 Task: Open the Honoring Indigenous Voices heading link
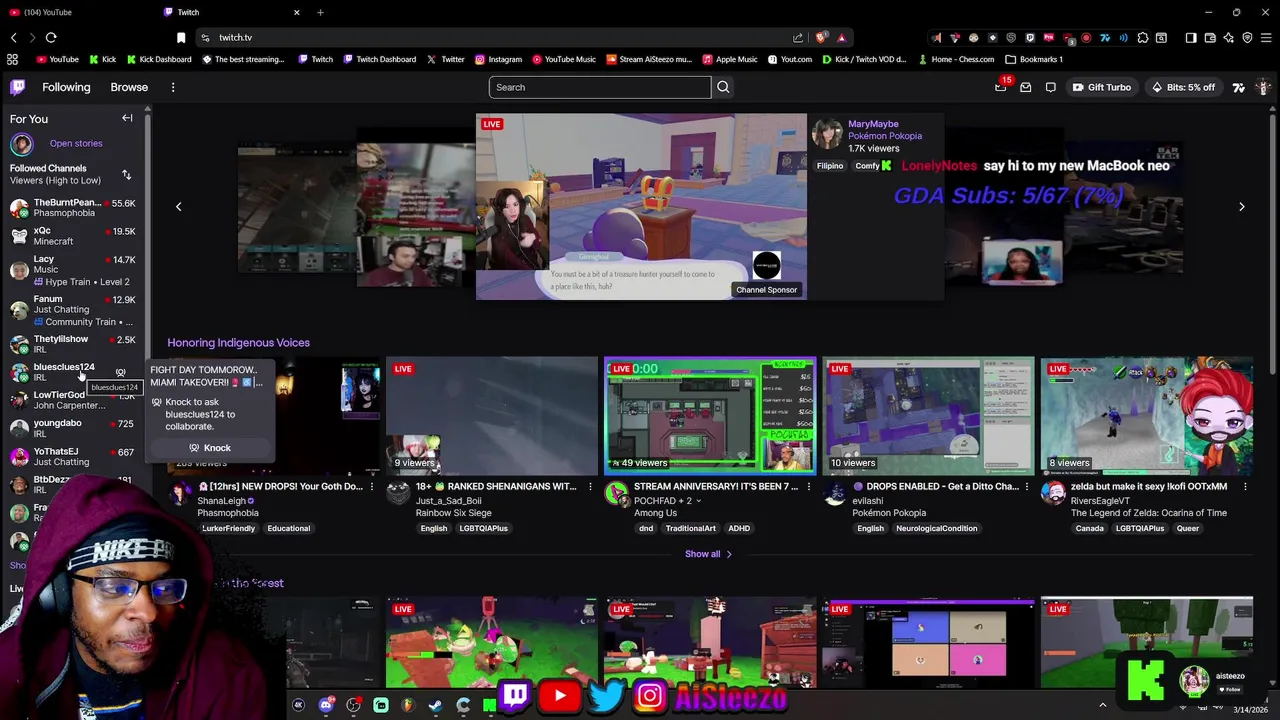[x=238, y=343]
